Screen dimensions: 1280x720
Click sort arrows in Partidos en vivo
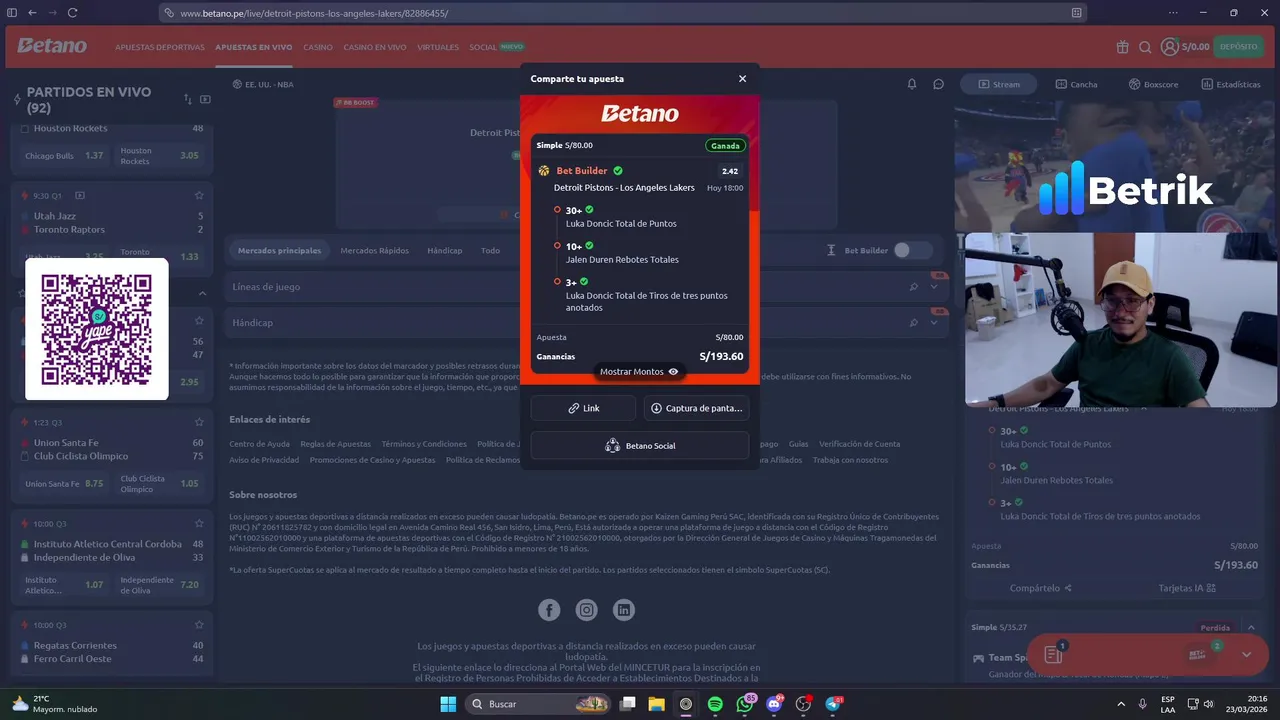[x=188, y=99]
